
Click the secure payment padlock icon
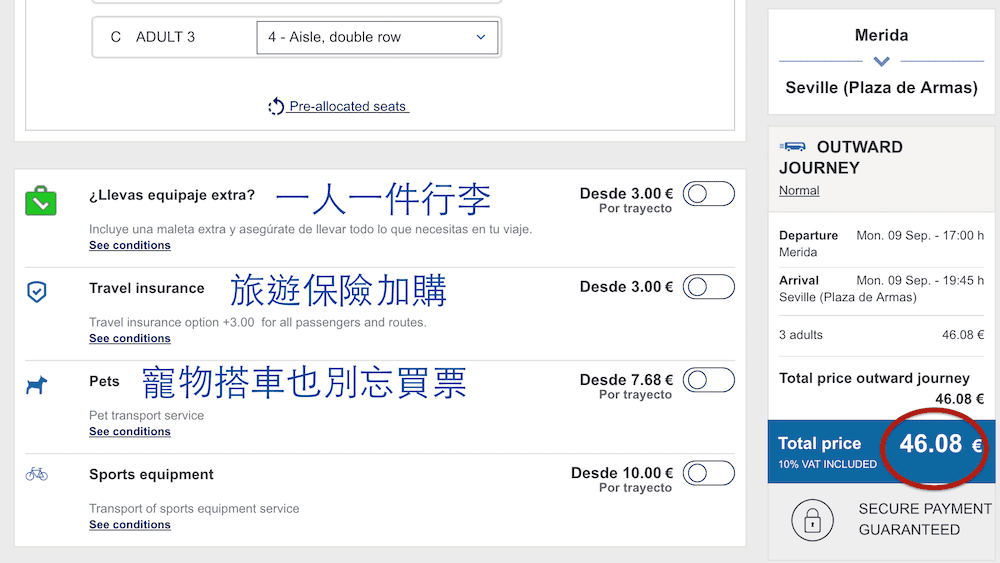(812, 520)
